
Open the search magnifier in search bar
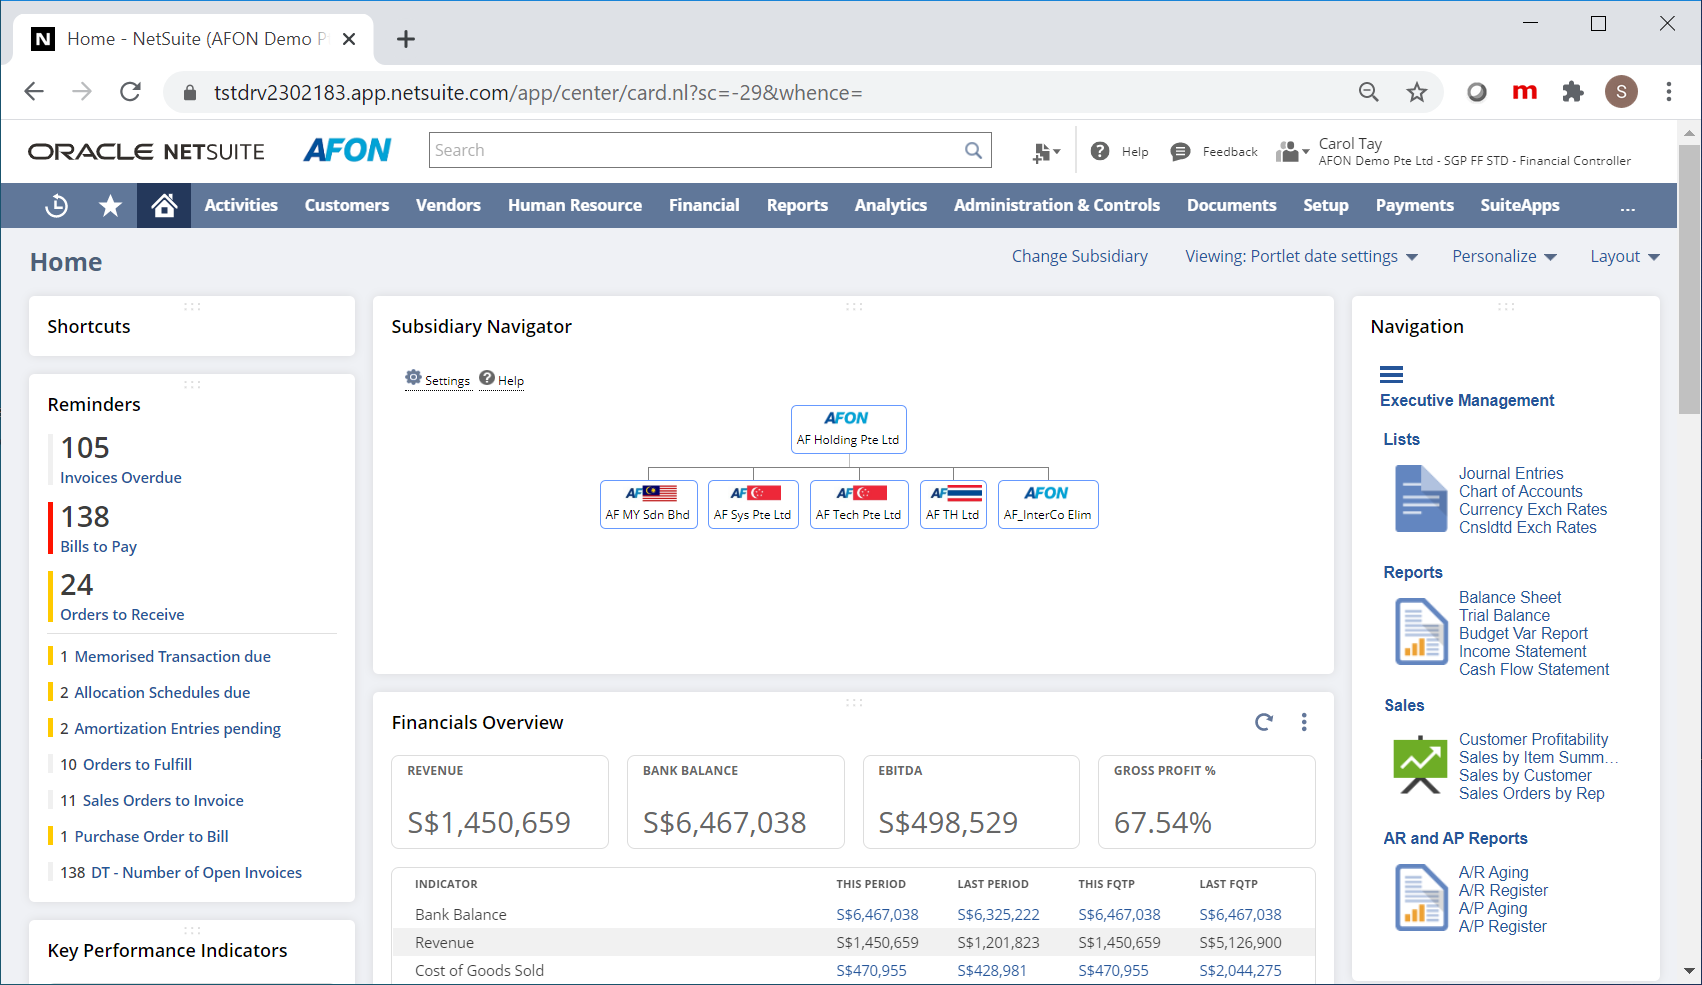[972, 149]
